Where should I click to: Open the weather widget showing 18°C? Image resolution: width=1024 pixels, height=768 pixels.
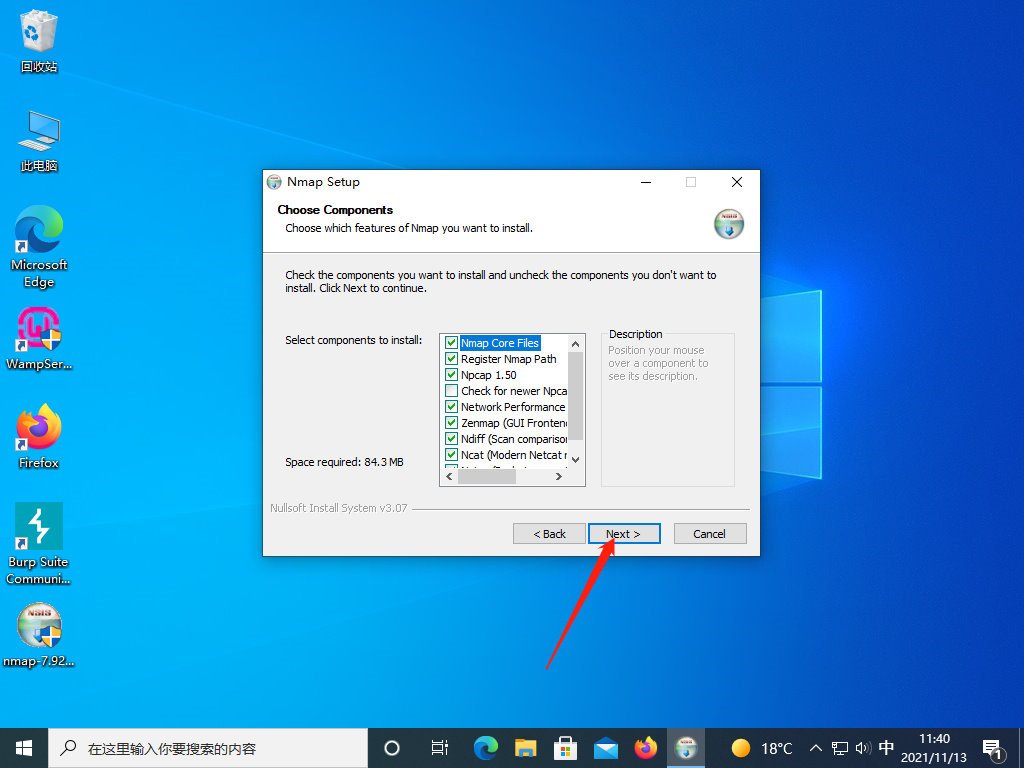[x=761, y=748]
